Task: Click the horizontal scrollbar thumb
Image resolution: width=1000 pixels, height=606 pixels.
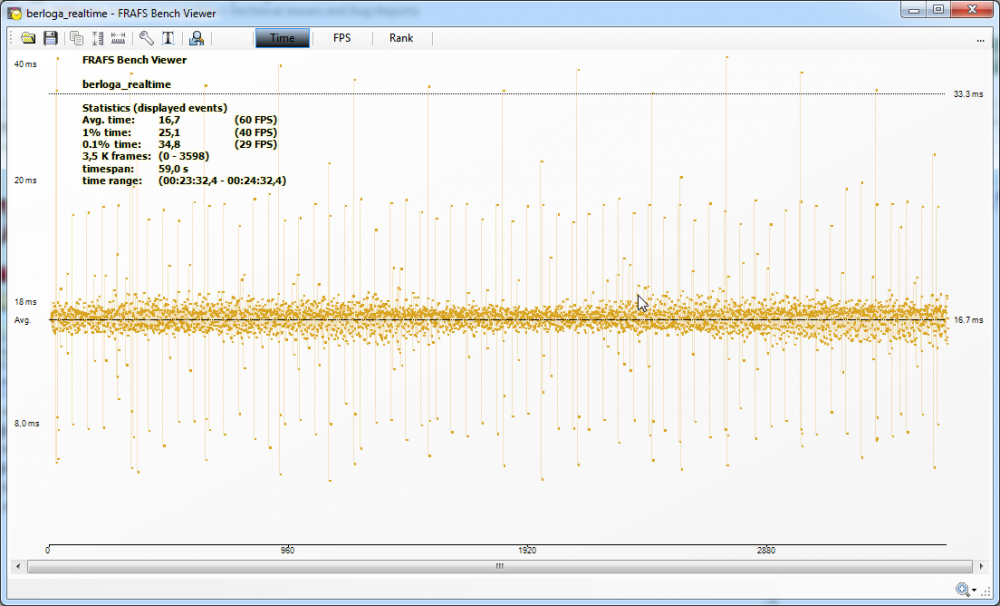Action: pos(499,566)
